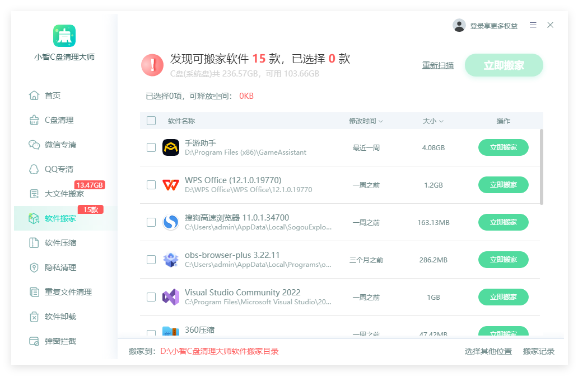Open 大文件搬家 document icon in sidebar

point(34,194)
